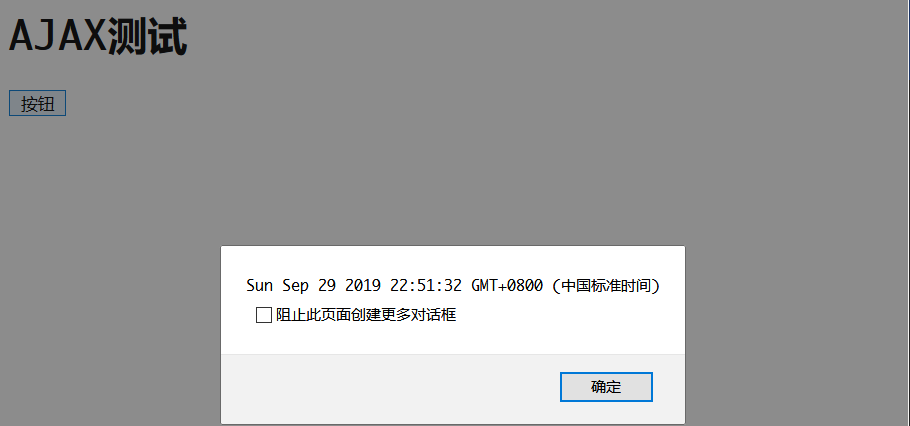Click the month Sep in the alert message

coord(295,286)
